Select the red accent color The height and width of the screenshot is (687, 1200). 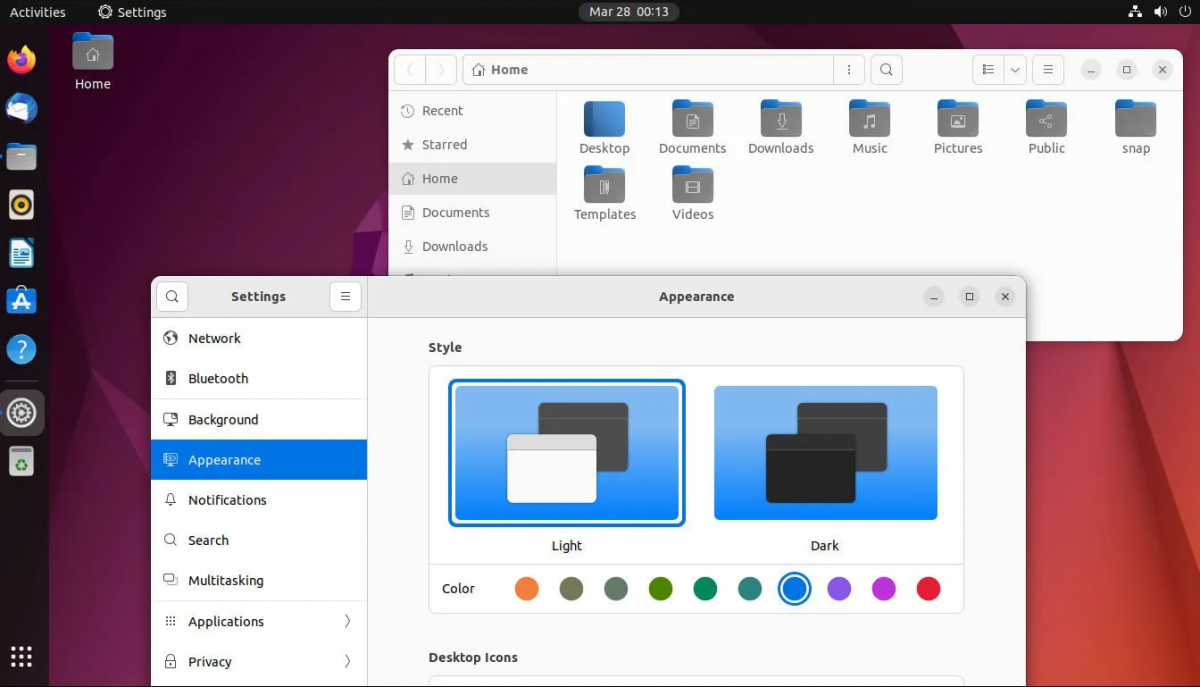(x=928, y=589)
